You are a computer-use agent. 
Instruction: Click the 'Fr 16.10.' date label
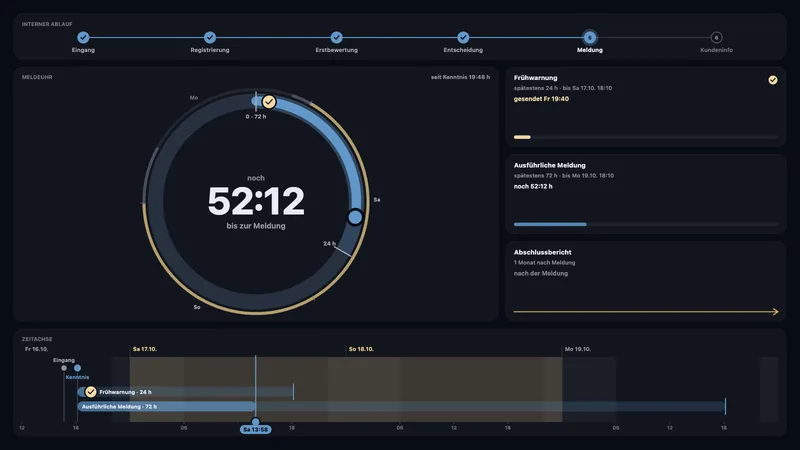coord(36,349)
